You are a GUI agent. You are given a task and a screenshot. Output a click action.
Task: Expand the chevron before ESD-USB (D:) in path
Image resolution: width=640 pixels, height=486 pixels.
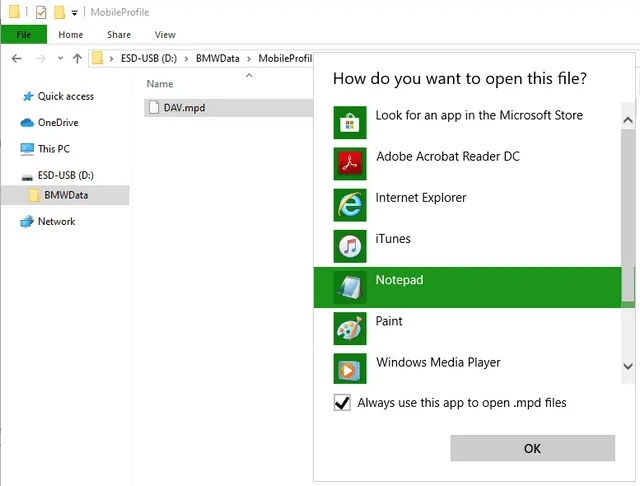click(111, 59)
